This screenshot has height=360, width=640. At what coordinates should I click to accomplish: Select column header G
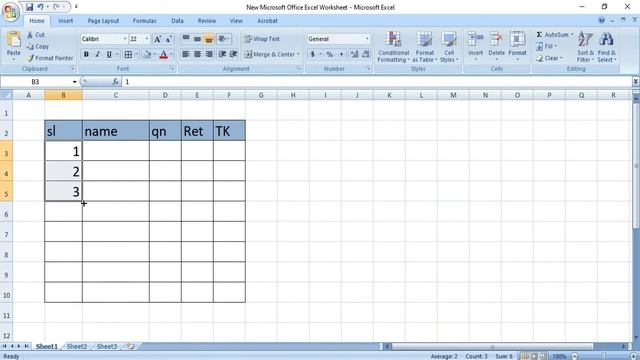point(261,95)
